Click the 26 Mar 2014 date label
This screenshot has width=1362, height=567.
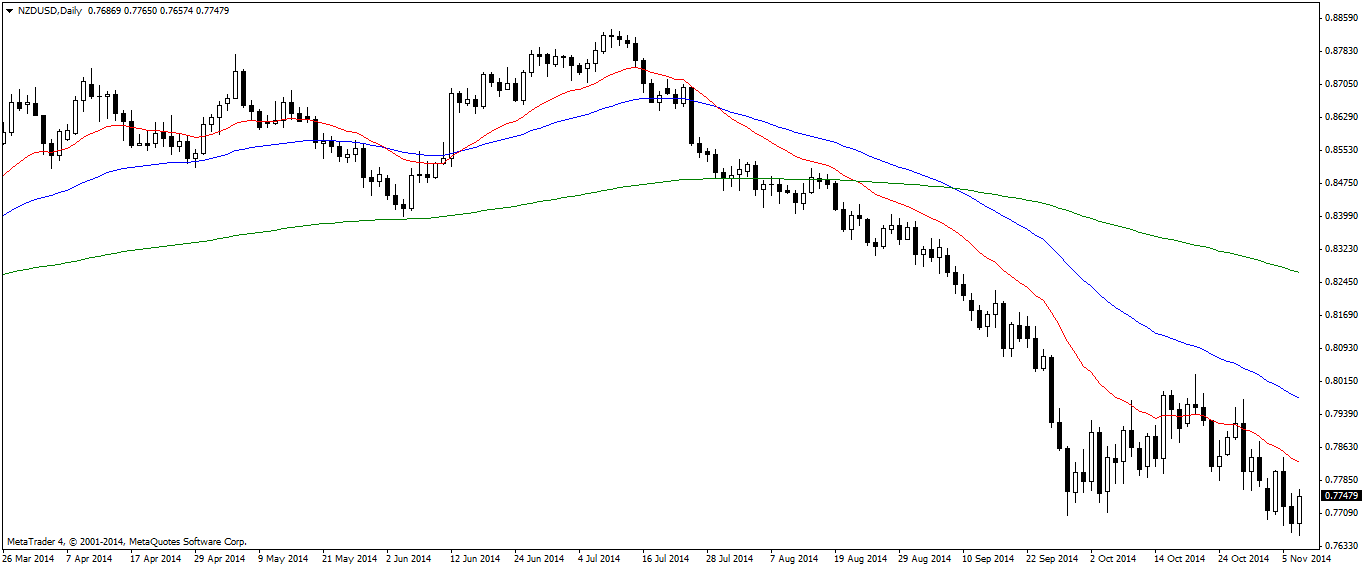pos(28,559)
